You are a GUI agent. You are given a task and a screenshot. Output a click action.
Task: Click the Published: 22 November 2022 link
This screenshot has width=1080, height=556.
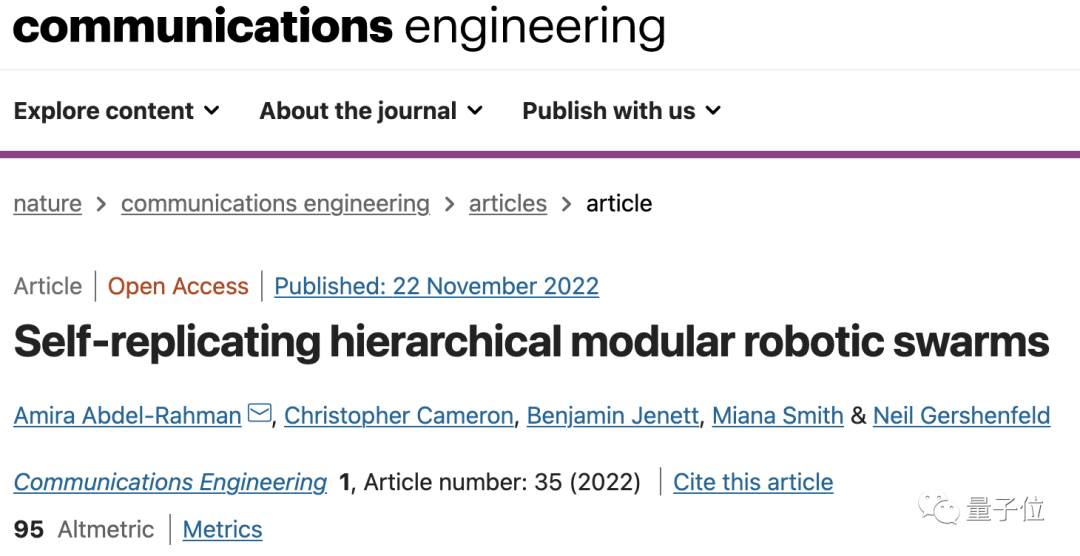436,287
